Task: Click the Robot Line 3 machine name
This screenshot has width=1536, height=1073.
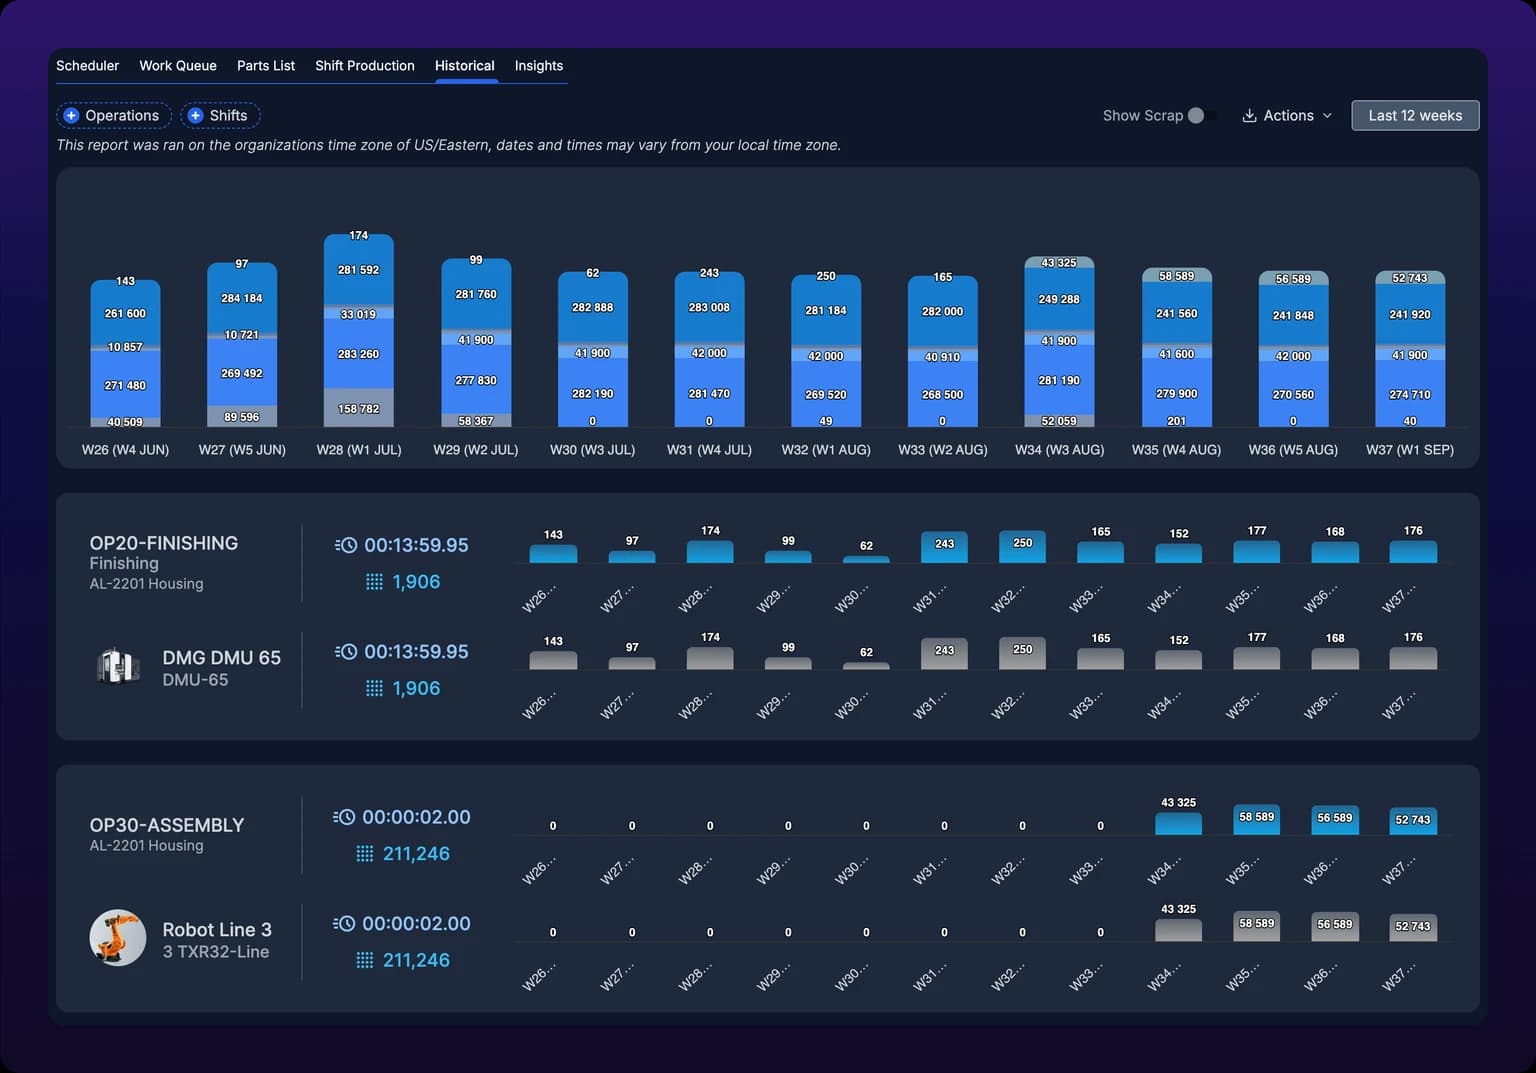Action: pos(217,930)
